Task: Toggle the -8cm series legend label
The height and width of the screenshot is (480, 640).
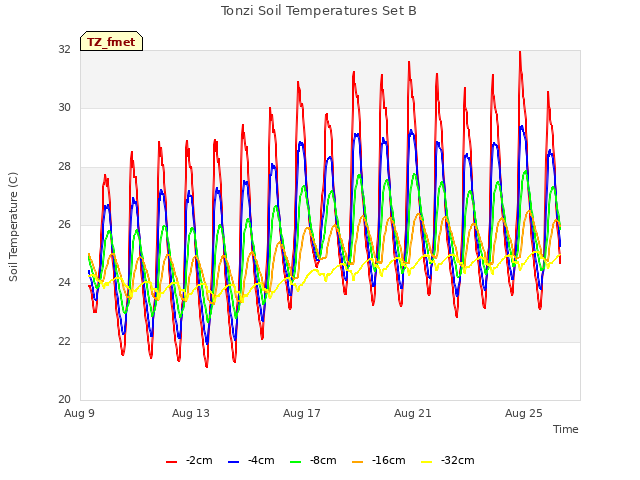Action: tap(323, 460)
